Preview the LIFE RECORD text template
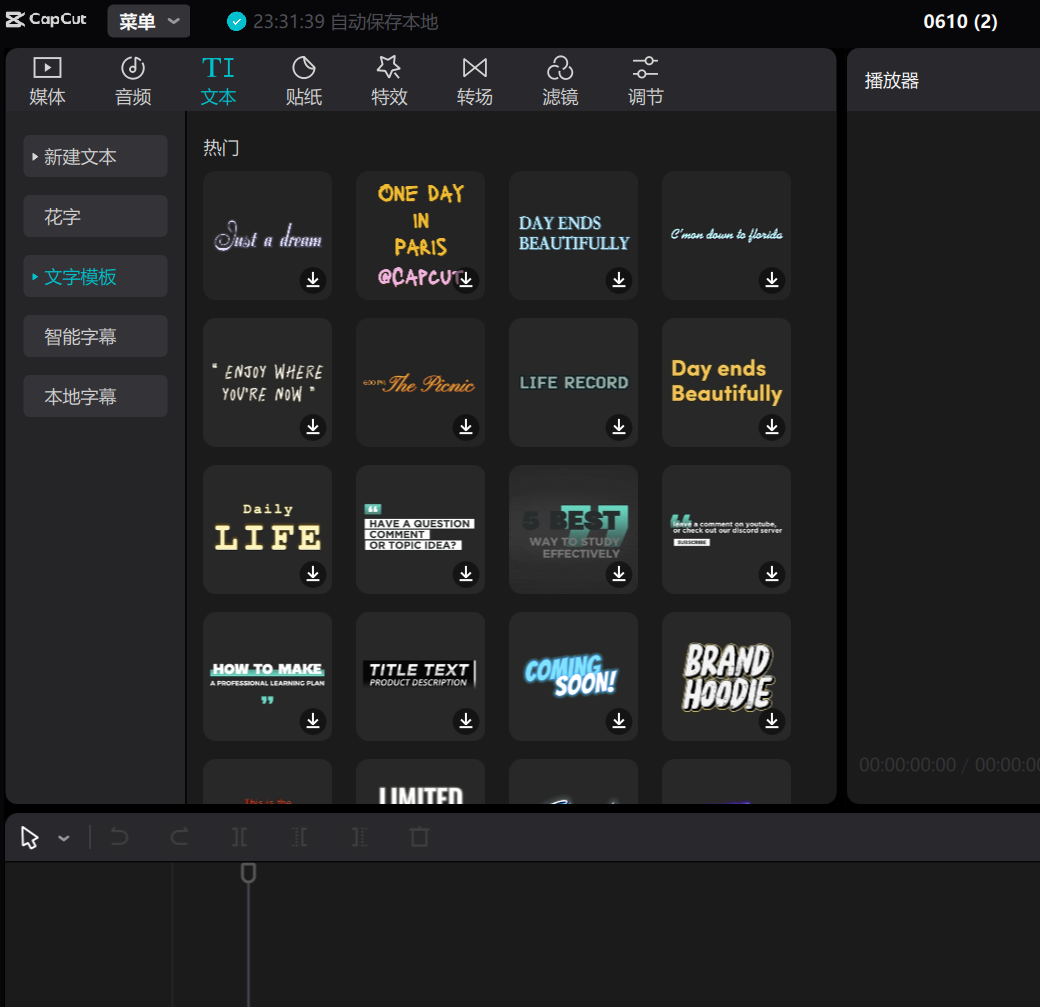The image size is (1040, 1007). (574, 382)
